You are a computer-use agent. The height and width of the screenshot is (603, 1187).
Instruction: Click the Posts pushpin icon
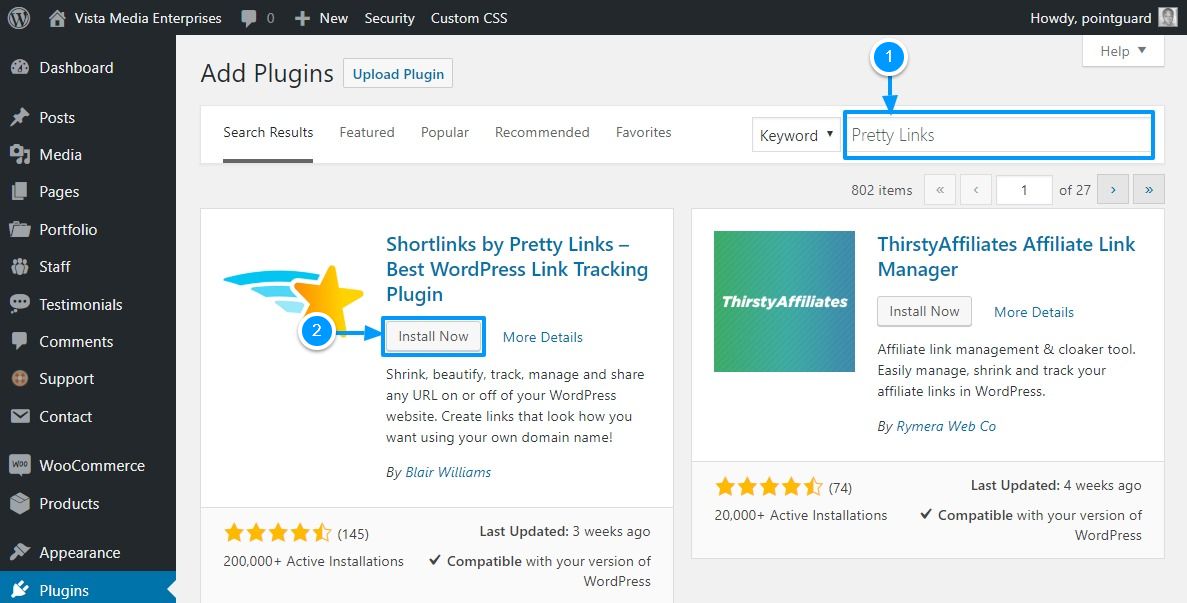tap(20, 117)
